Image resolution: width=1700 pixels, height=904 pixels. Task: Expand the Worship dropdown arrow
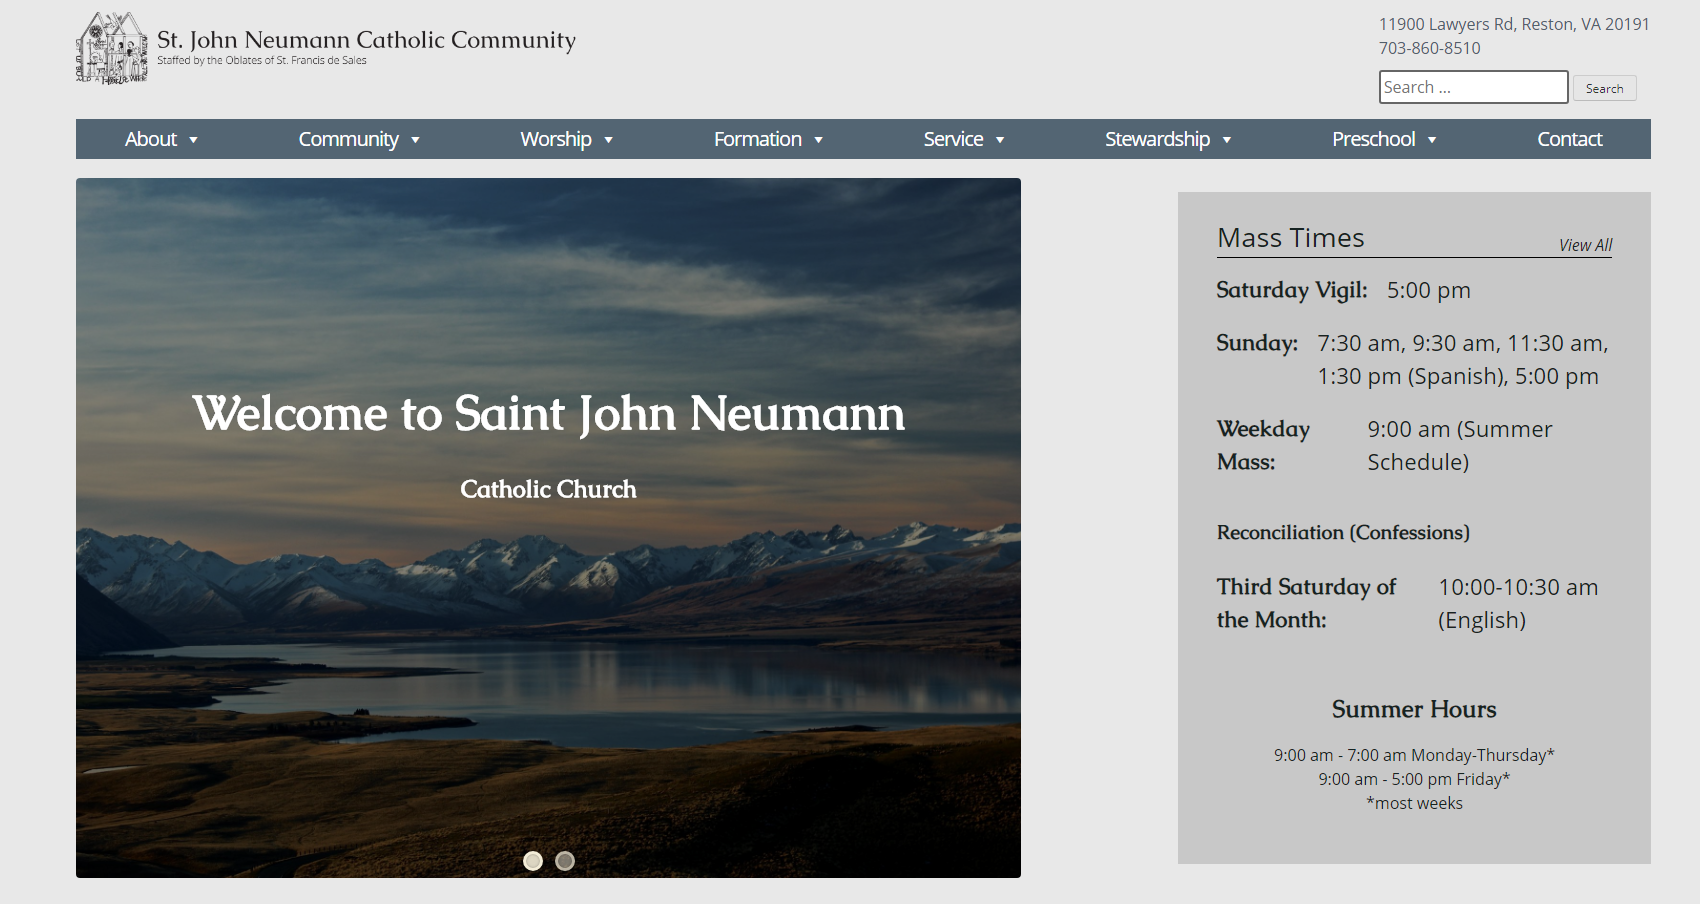point(608,140)
